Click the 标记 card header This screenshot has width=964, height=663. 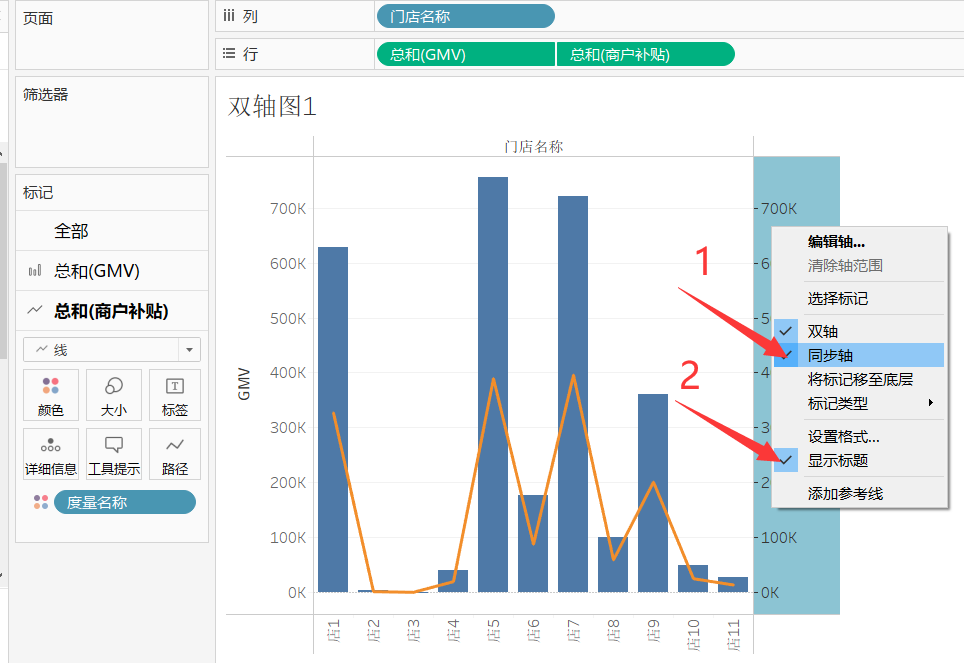tap(38, 193)
